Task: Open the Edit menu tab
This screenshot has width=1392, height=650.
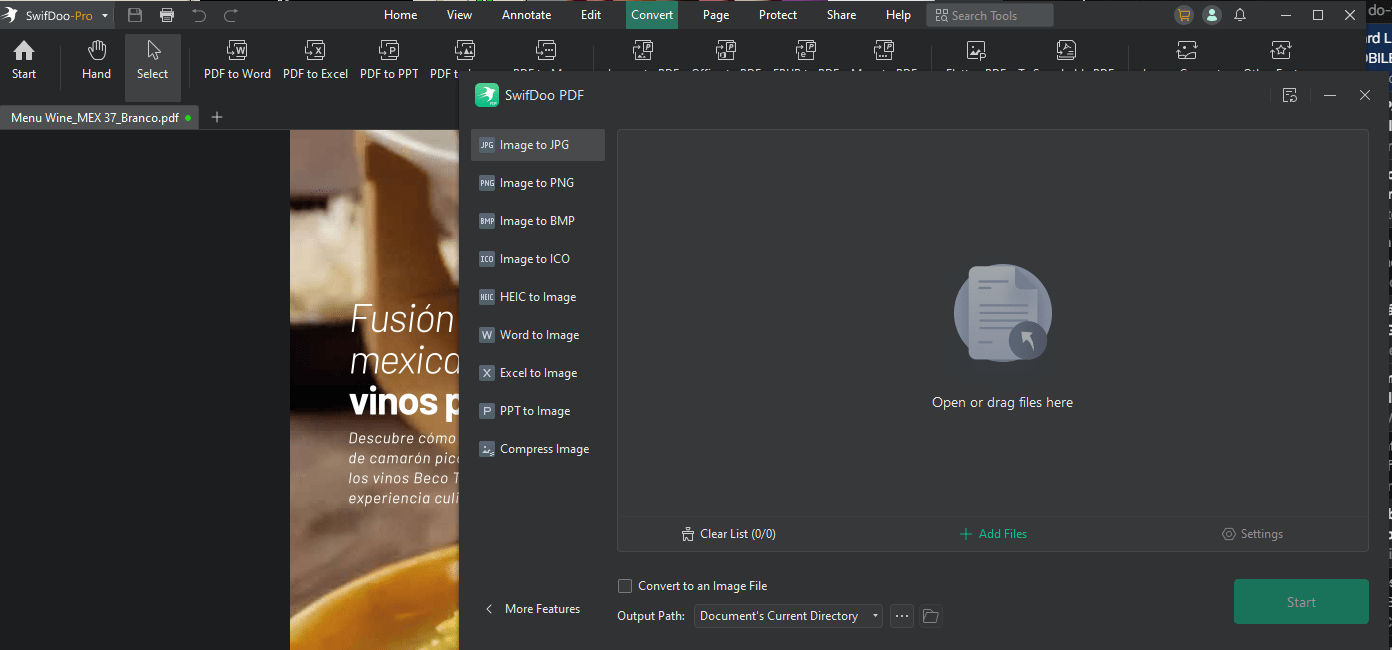Action: [x=591, y=15]
